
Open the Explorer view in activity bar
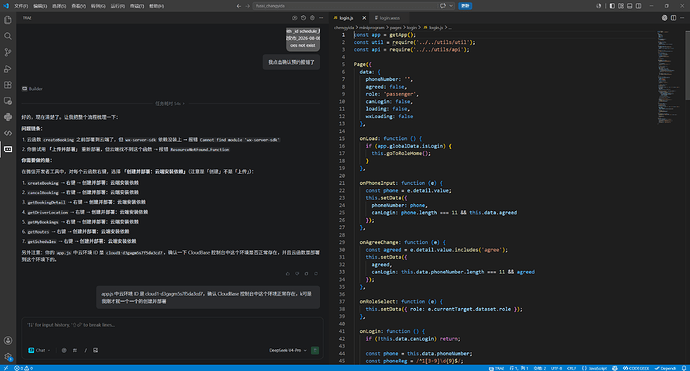pos(8,20)
